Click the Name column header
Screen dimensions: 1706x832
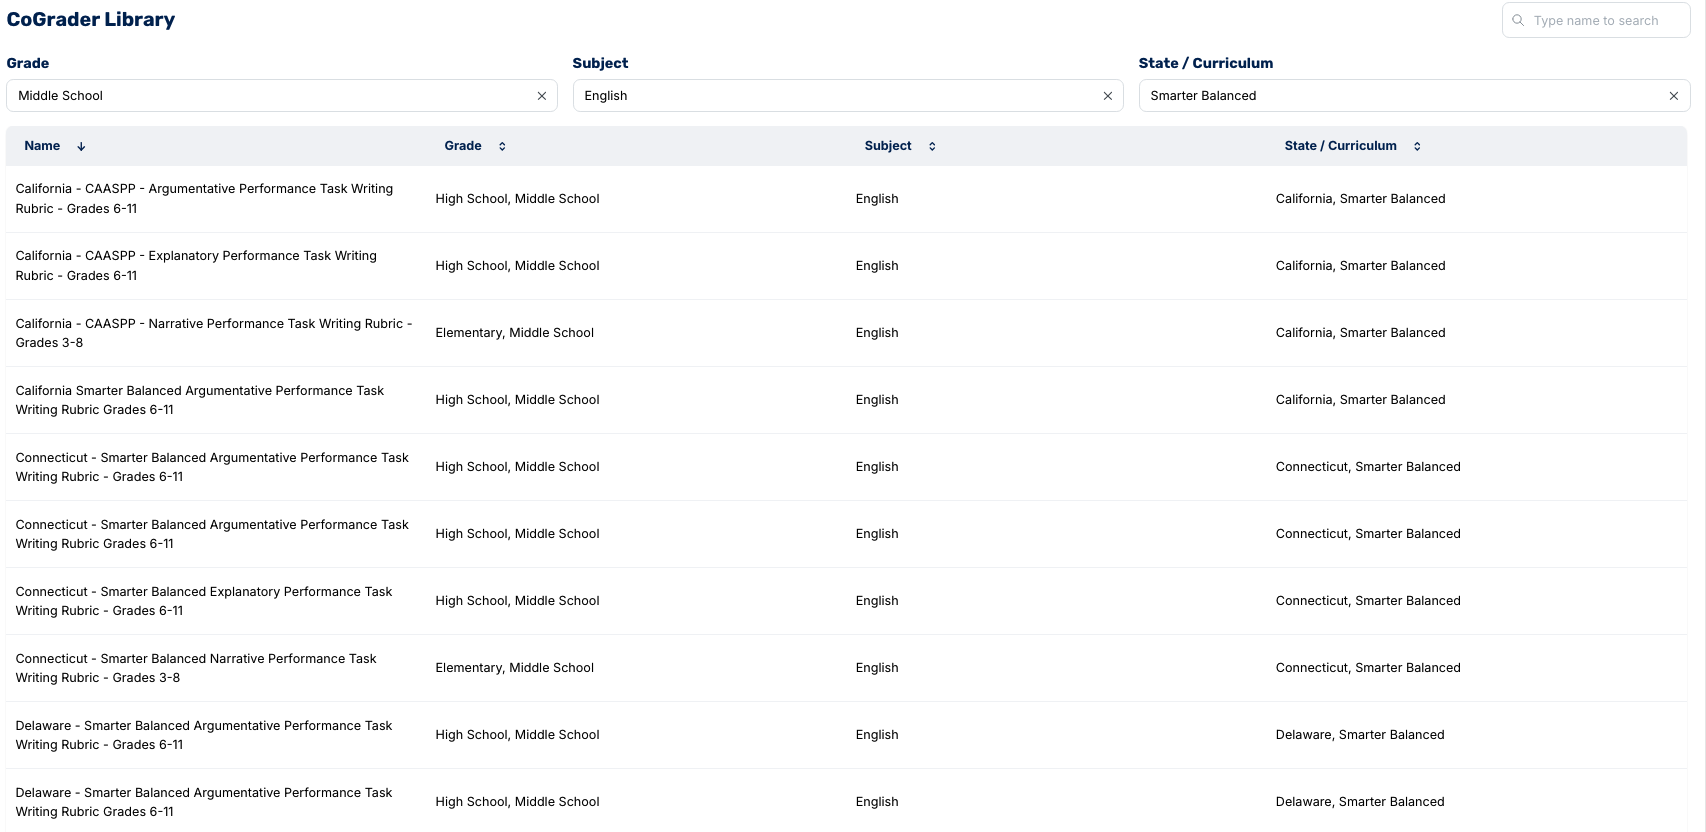(42, 146)
